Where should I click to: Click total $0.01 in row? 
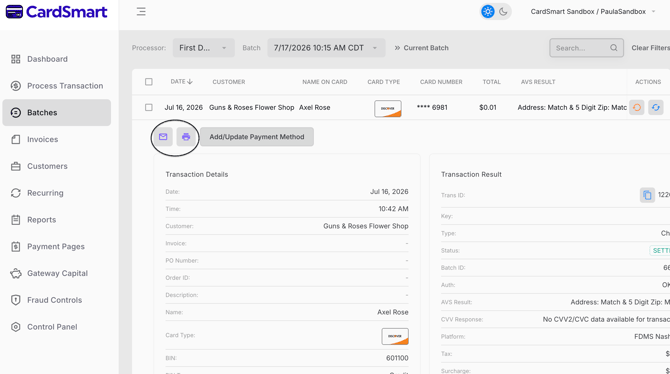(488, 107)
